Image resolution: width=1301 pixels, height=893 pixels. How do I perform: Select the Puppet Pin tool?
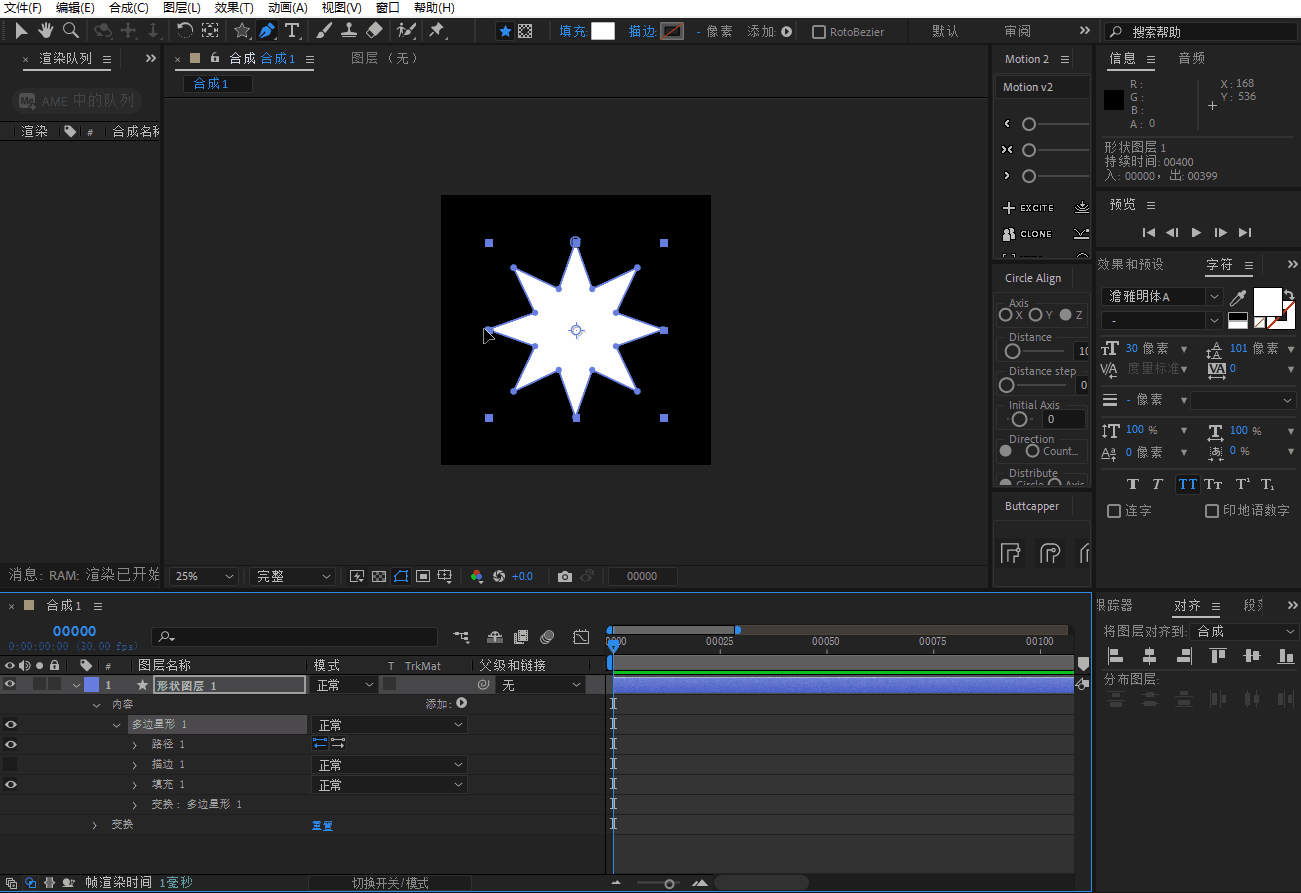point(437,31)
